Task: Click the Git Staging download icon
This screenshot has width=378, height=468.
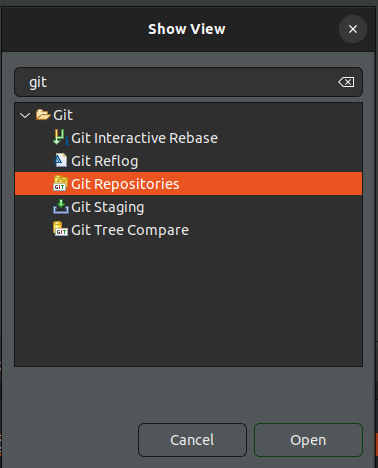Action: tap(61, 206)
